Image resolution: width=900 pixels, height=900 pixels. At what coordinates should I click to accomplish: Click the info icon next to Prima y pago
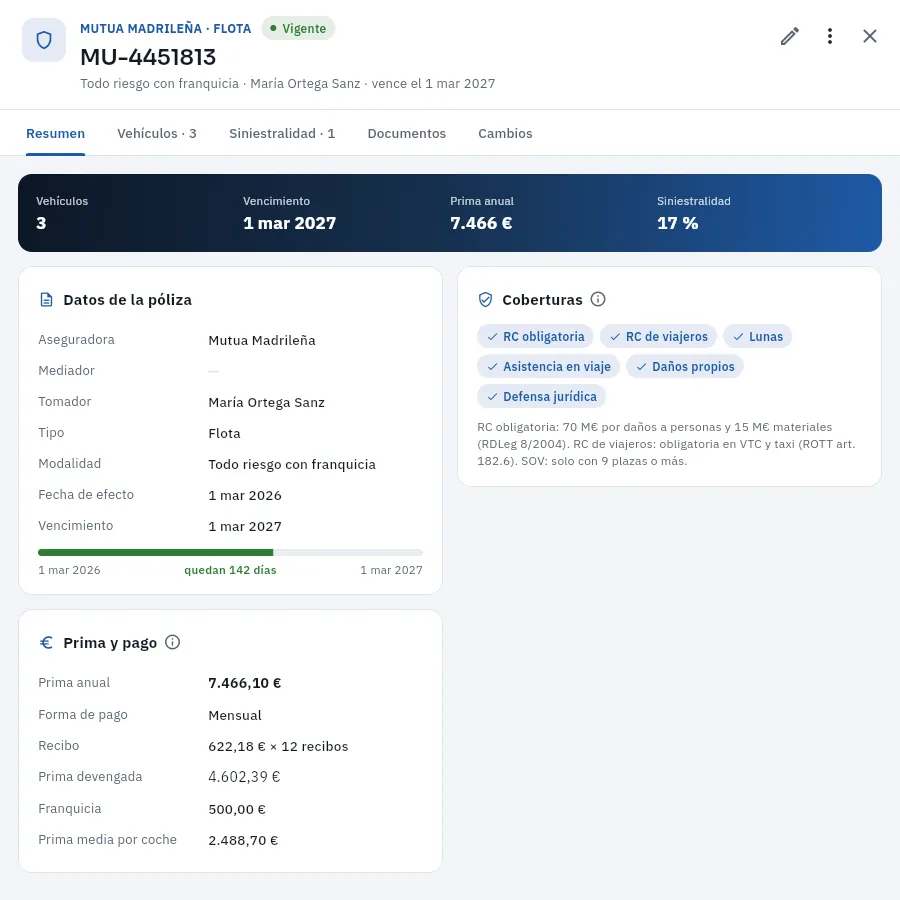coord(172,642)
